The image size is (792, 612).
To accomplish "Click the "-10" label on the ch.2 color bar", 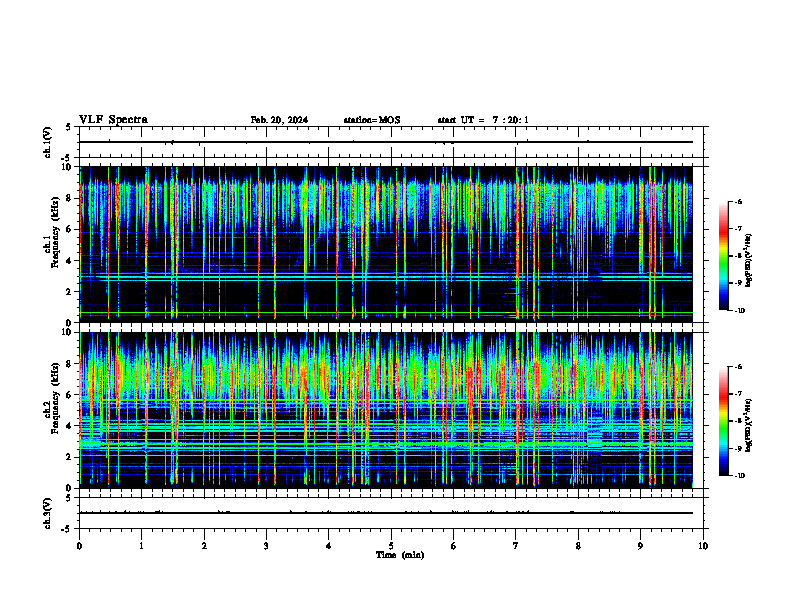I will click(739, 476).
